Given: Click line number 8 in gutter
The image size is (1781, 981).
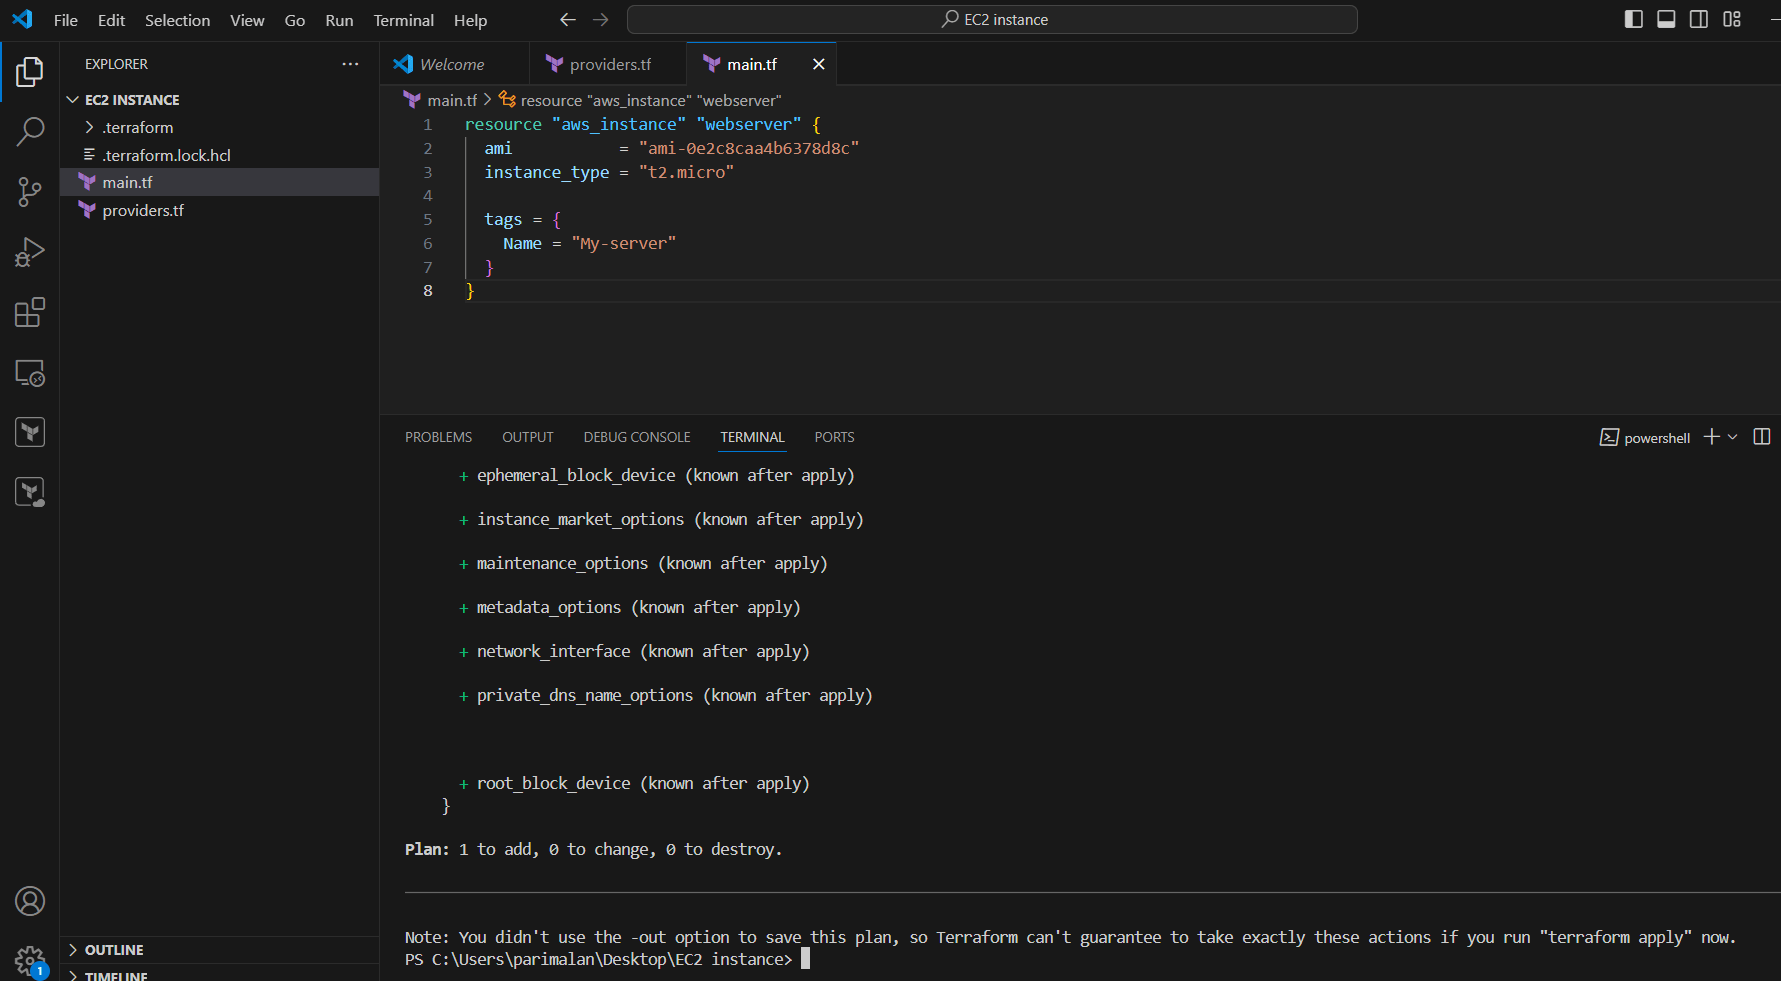Looking at the screenshot, I should [x=428, y=290].
